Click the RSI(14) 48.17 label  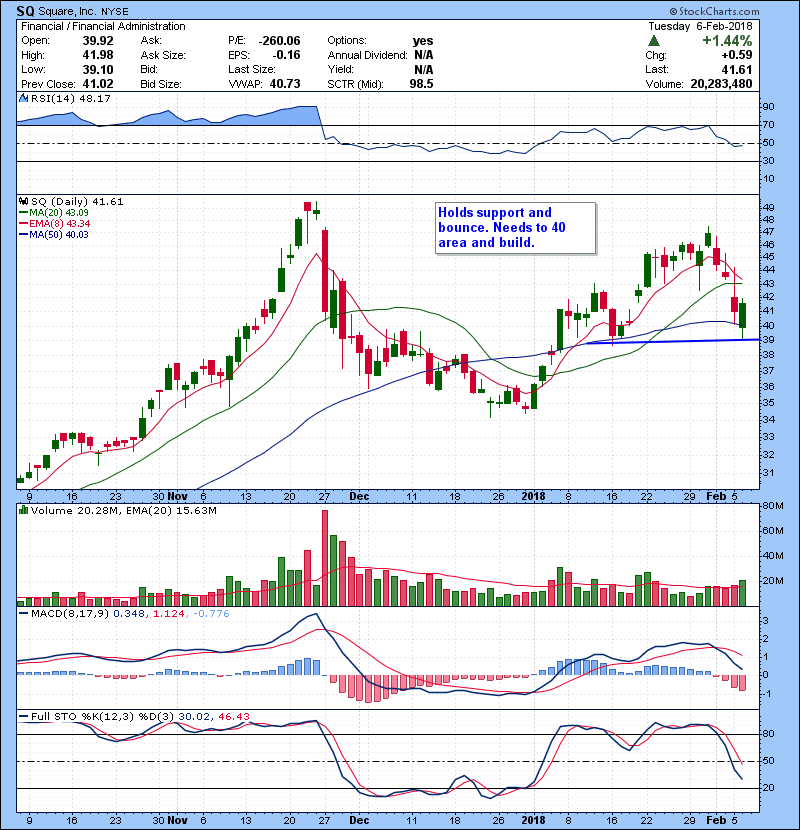[x=71, y=98]
